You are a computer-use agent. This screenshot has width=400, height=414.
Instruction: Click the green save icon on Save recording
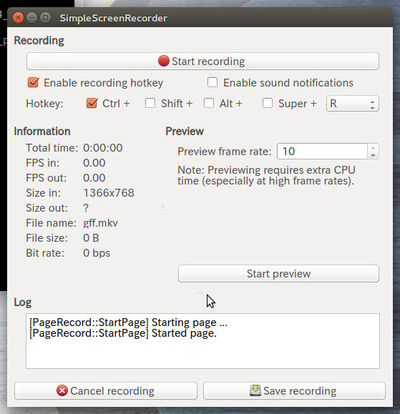255,390
